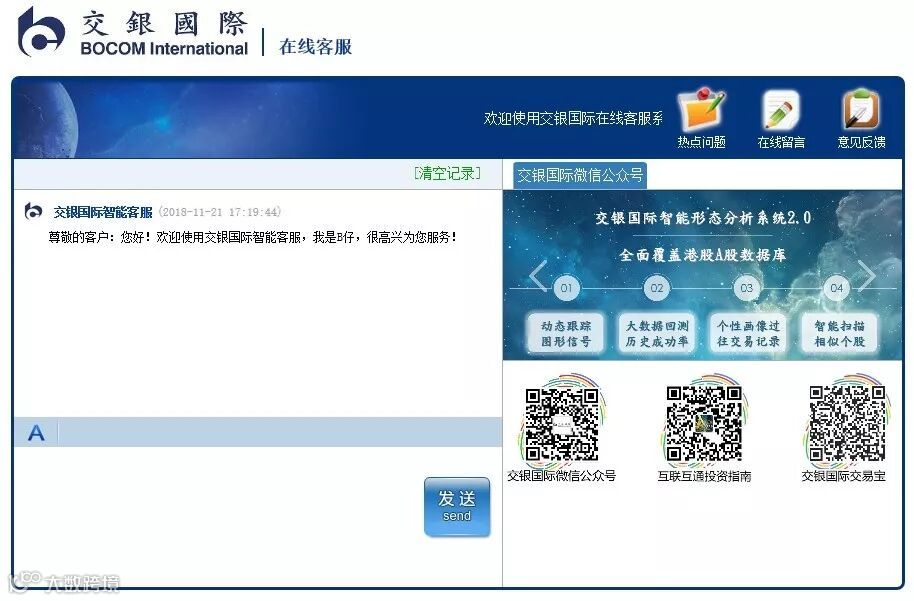Show next banner with right arrow
914x601 pixels.
[867, 275]
